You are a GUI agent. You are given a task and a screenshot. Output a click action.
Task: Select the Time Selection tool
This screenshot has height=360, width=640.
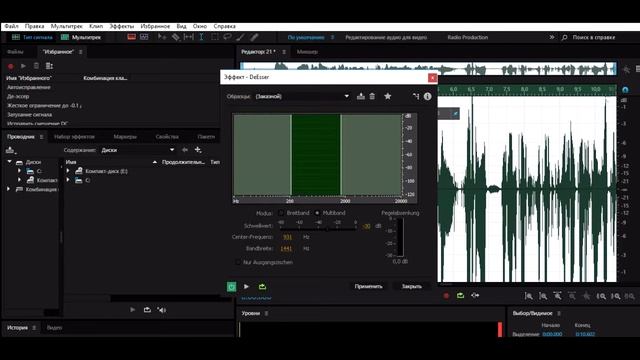coord(201,37)
